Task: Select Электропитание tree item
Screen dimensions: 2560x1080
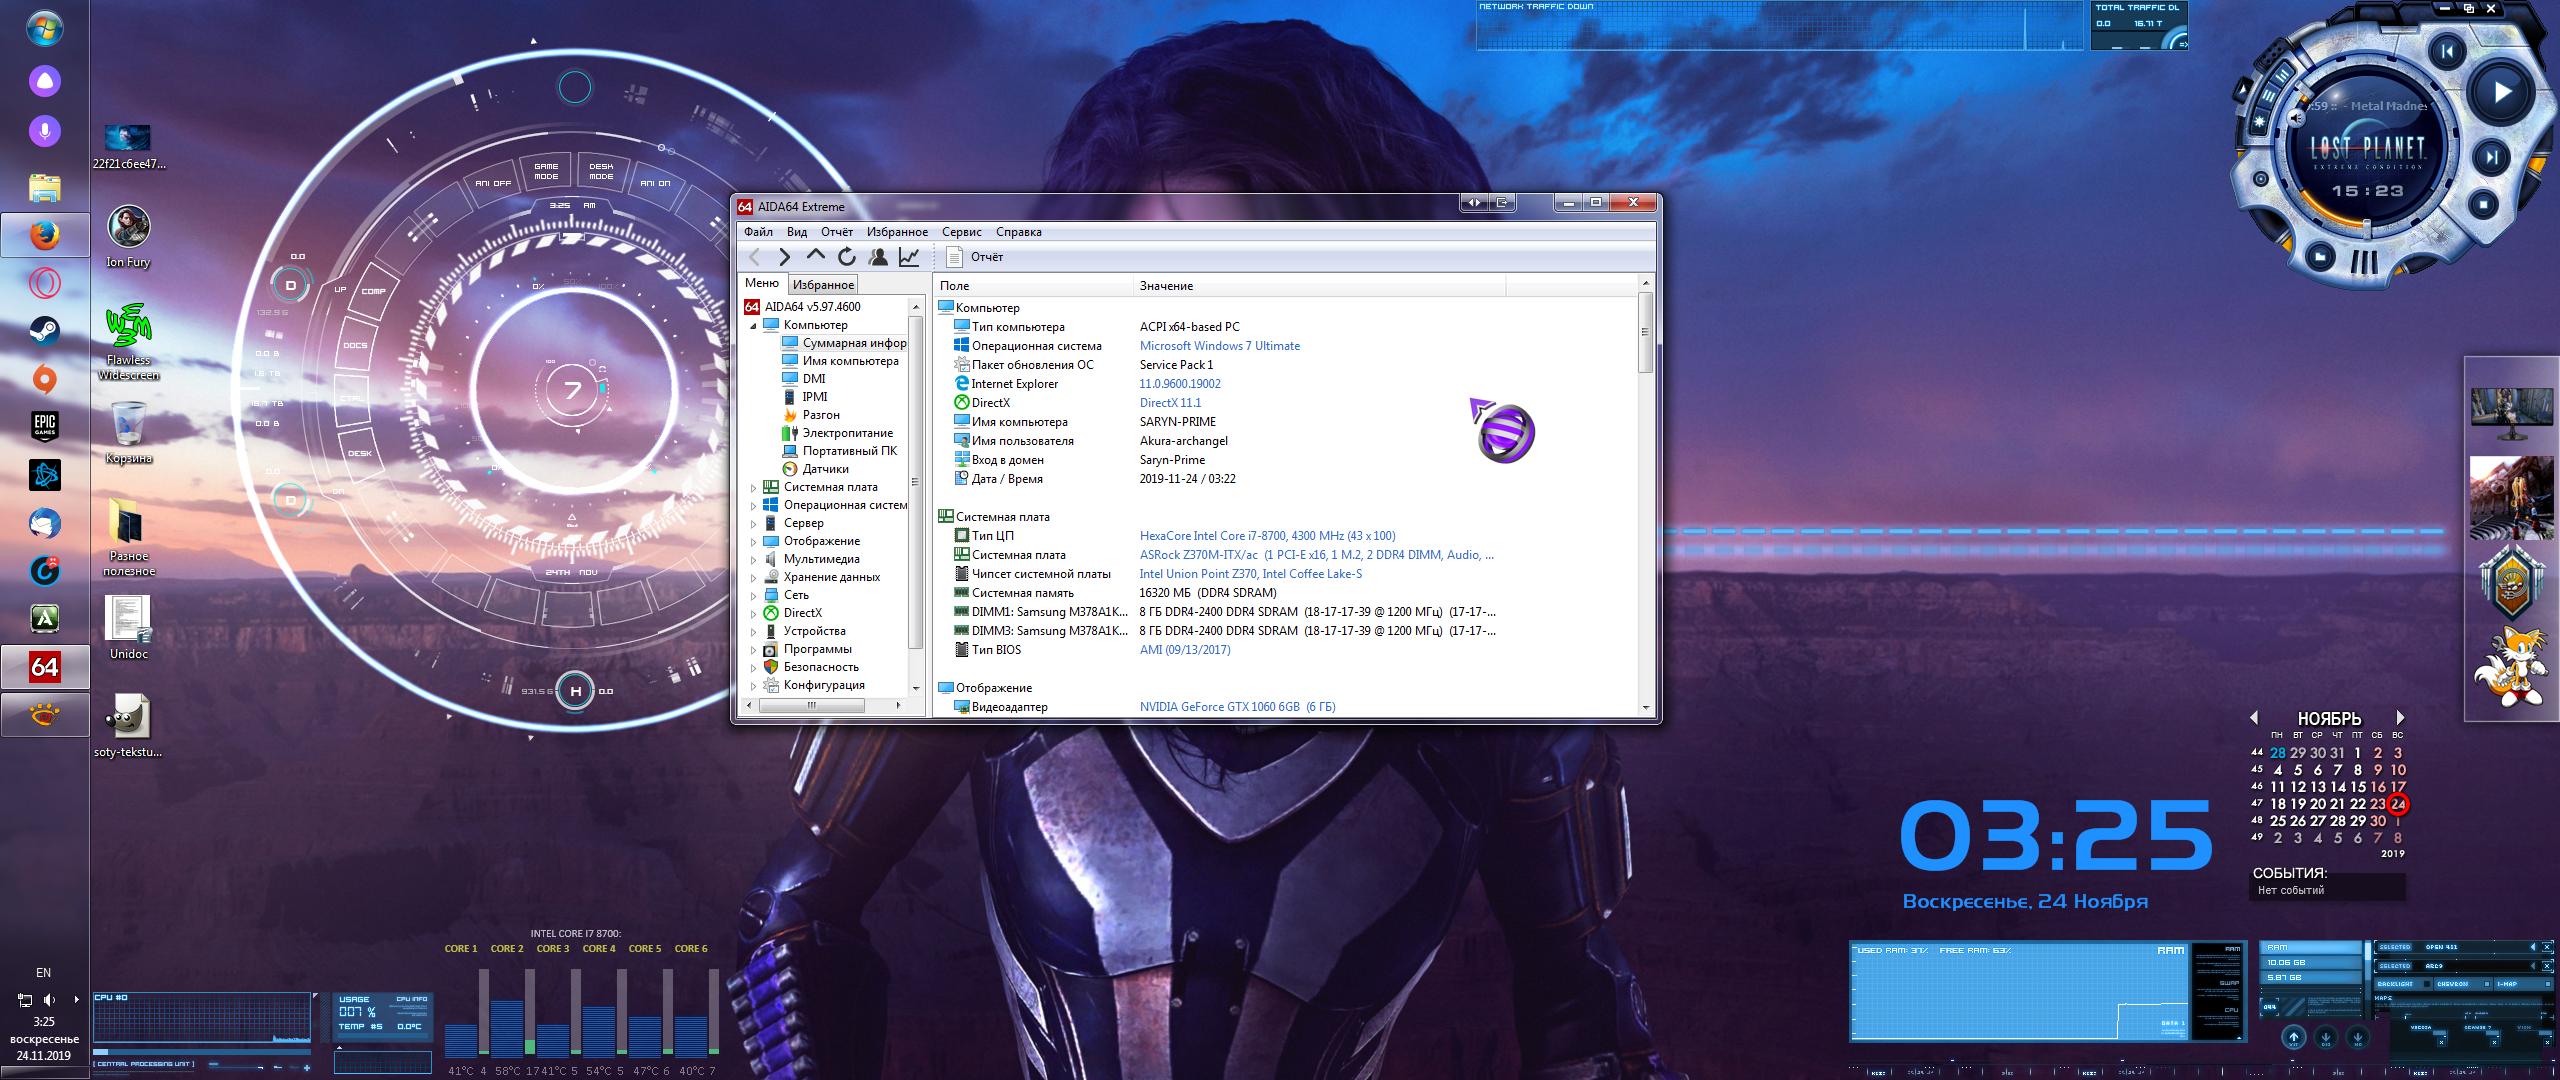Action: pyautogui.click(x=838, y=433)
